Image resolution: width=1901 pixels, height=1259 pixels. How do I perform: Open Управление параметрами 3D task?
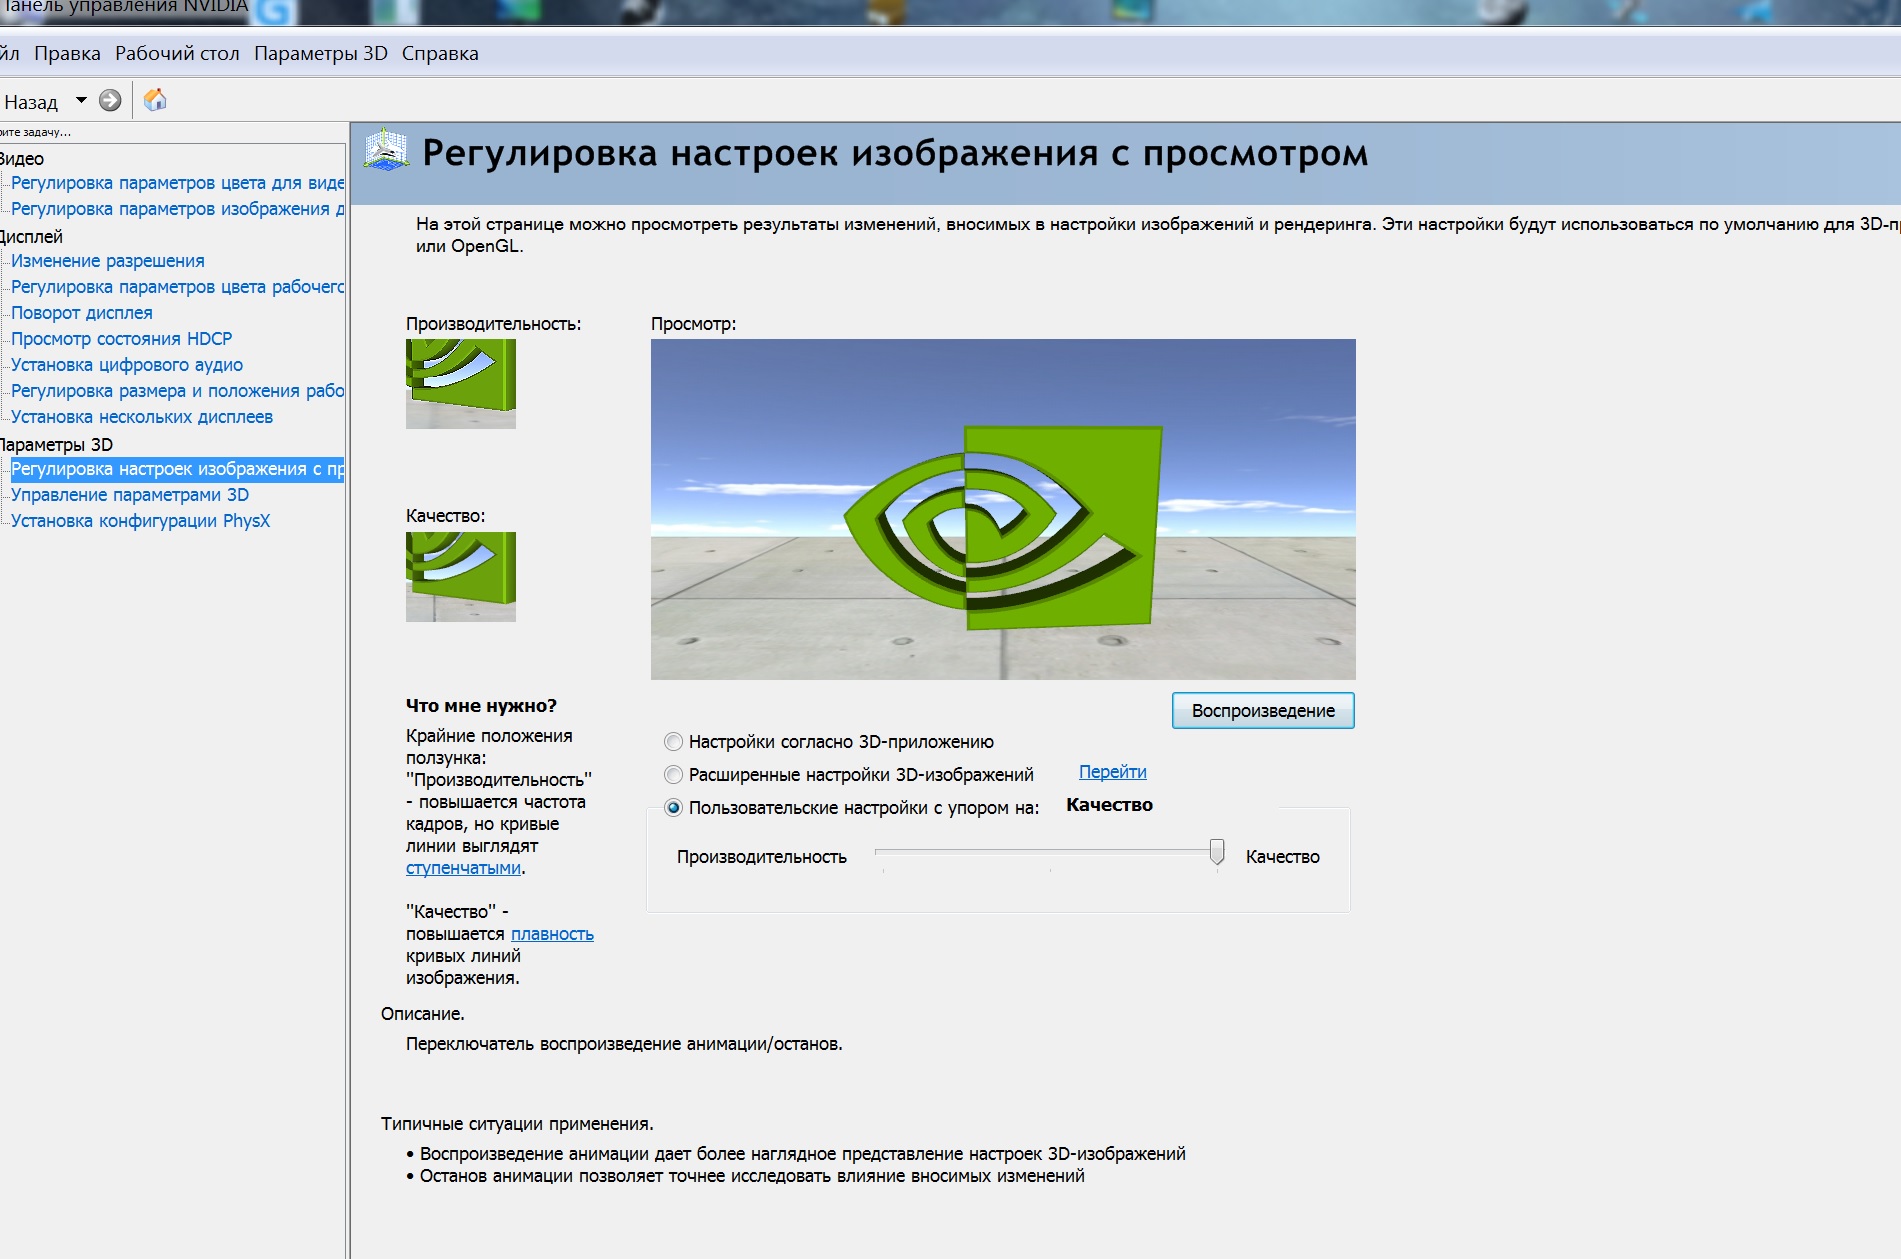tap(130, 495)
